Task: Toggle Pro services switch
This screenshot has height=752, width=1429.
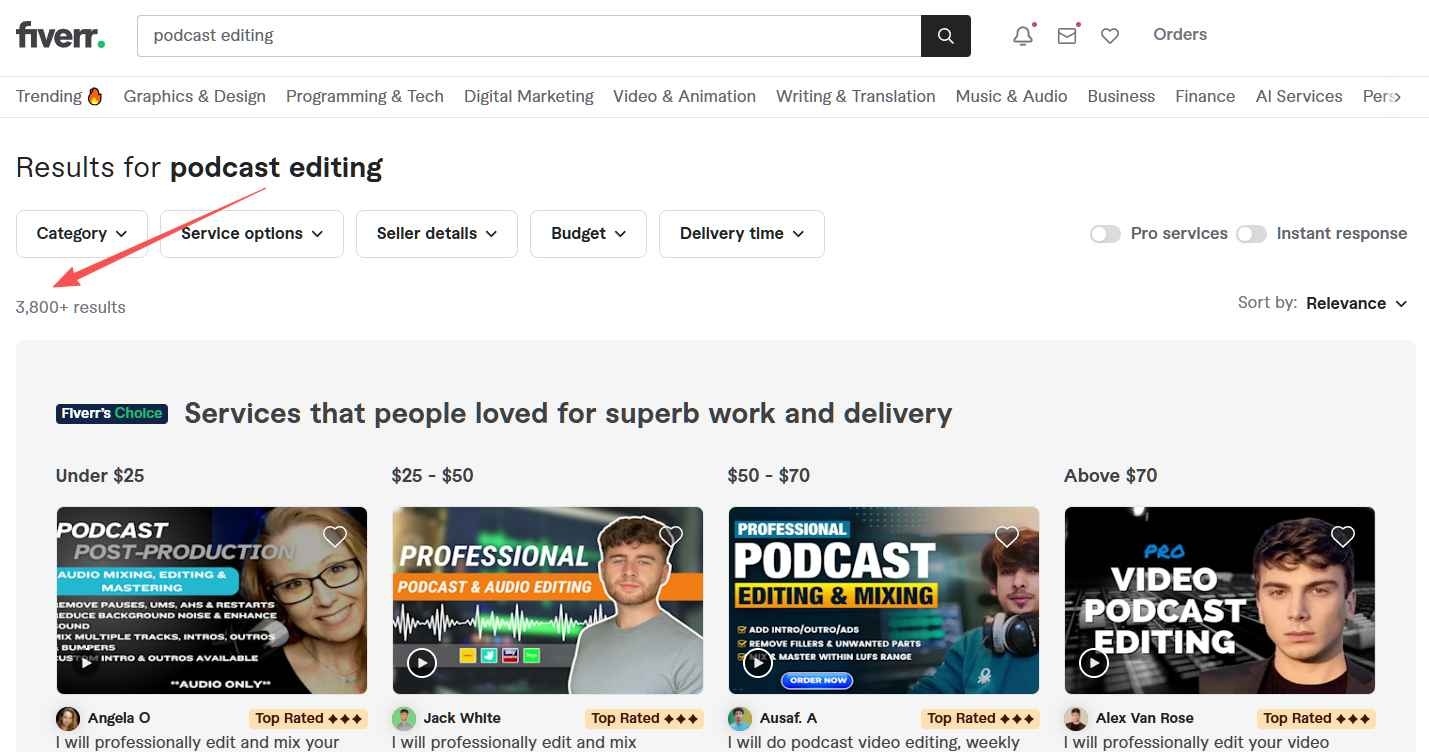Action: point(1105,234)
